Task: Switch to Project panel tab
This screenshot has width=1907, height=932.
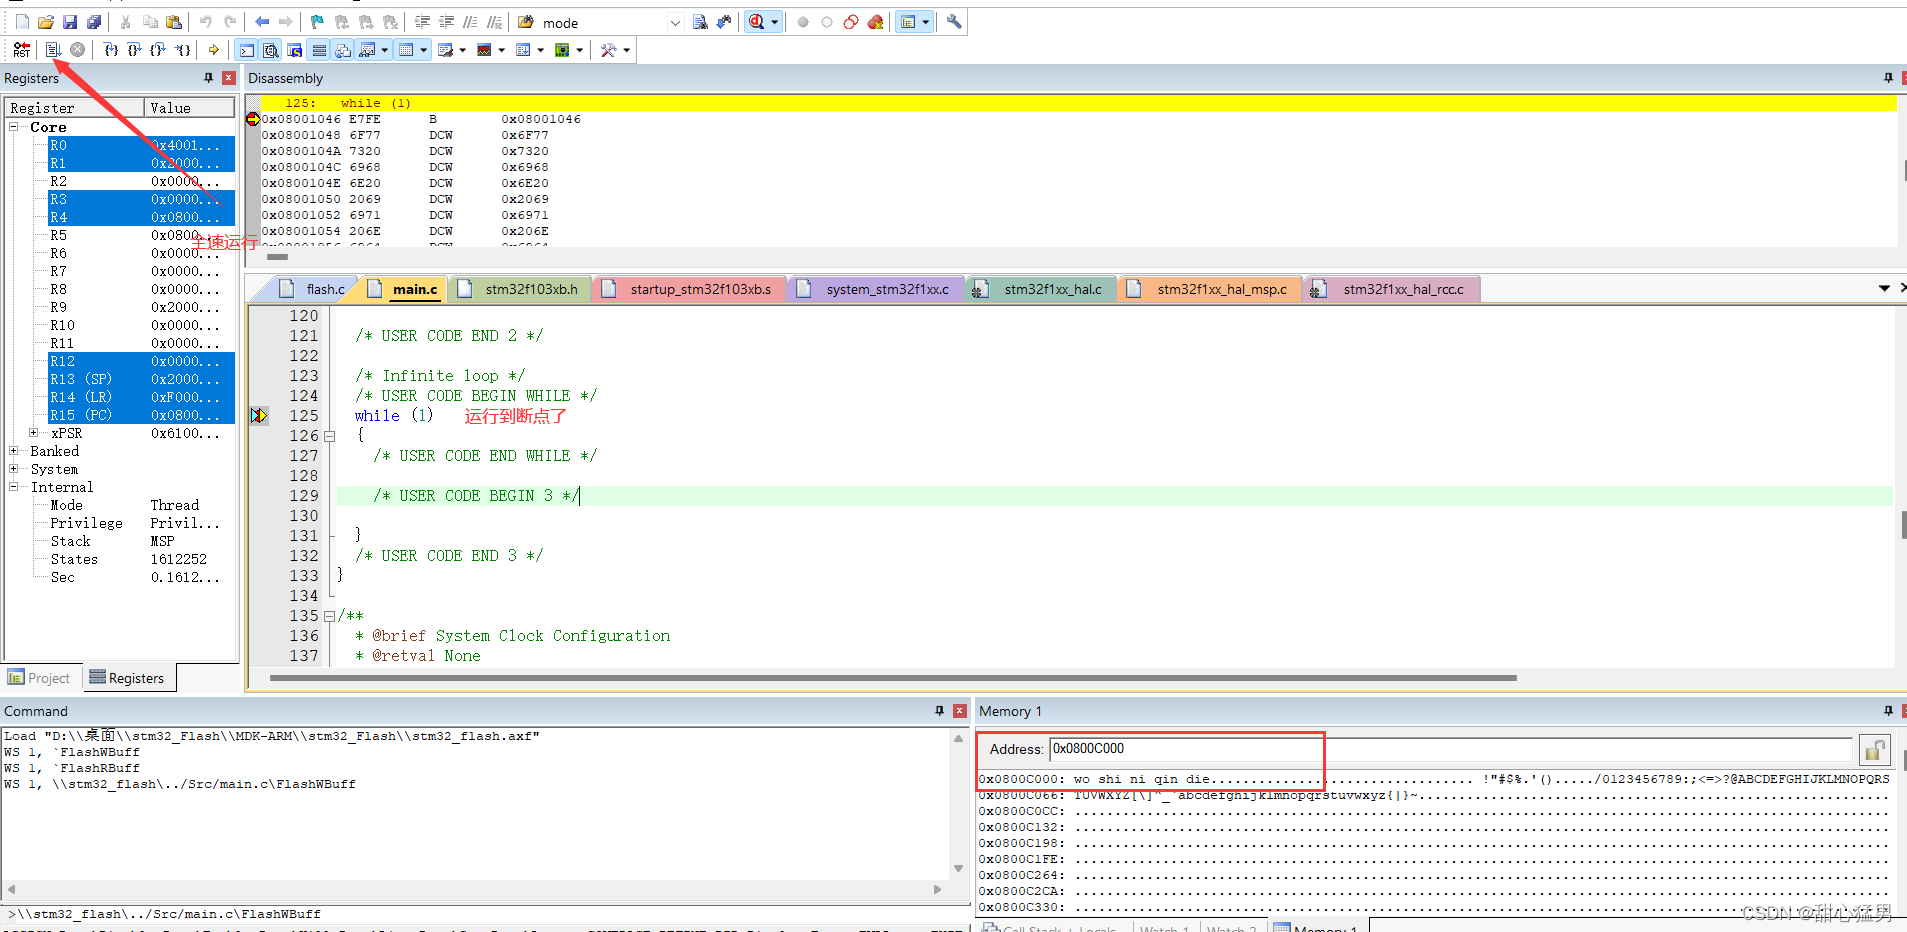Action: click(x=40, y=678)
